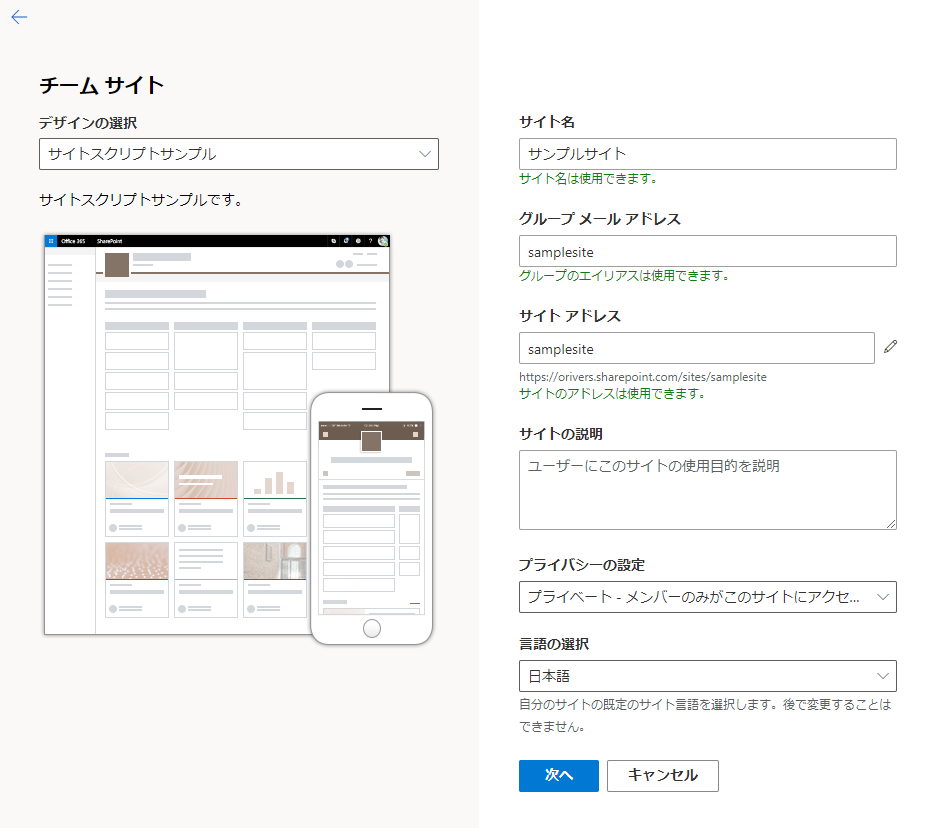Click the user avatar in preview header
Image resolution: width=934 pixels, height=828 pixels.
[x=383, y=241]
